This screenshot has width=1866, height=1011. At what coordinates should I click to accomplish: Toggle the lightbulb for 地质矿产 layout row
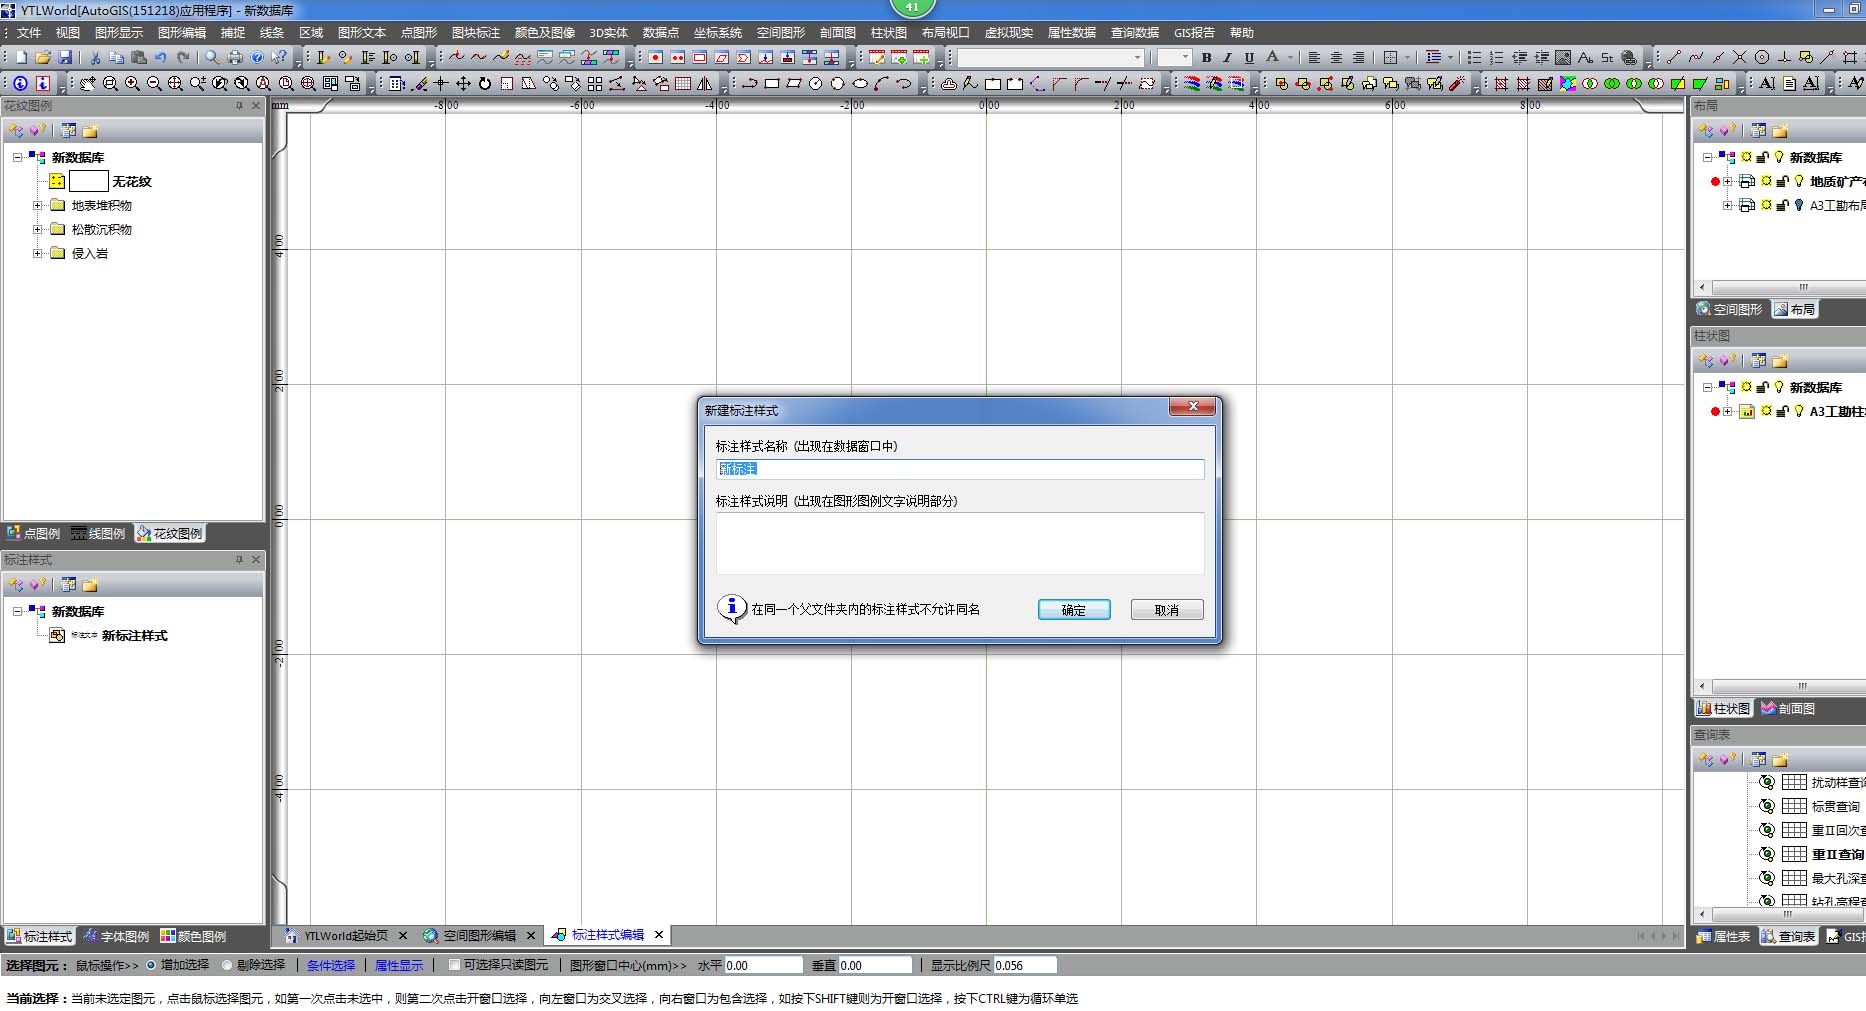pos(1799,181)
